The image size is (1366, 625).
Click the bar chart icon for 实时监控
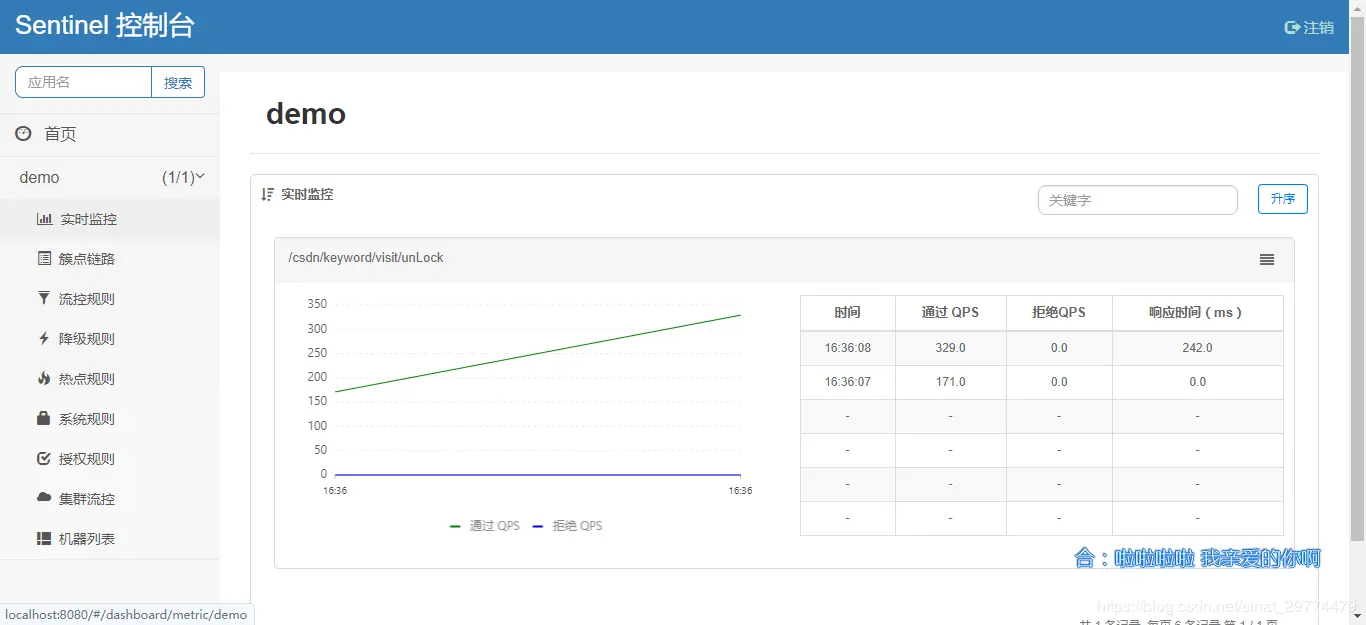45,219
